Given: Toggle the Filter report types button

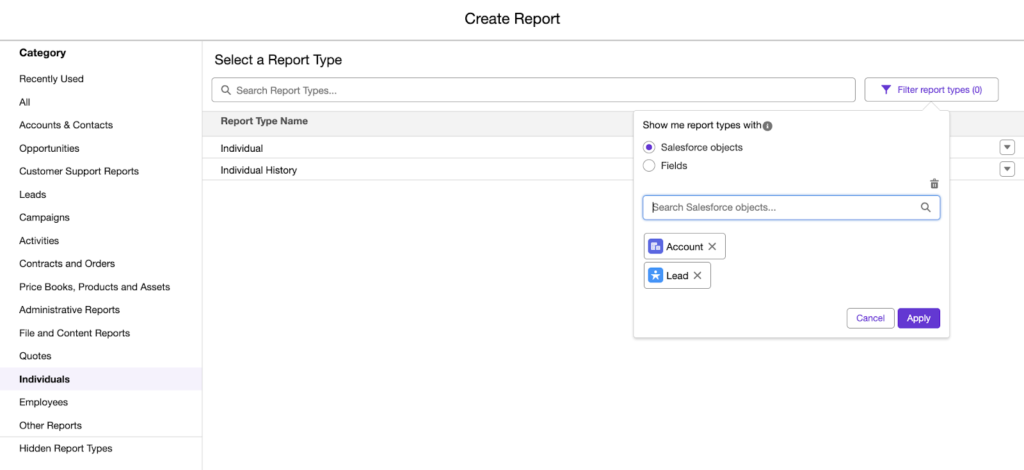Looking at the screenshot, I should [x=931, y=90].
